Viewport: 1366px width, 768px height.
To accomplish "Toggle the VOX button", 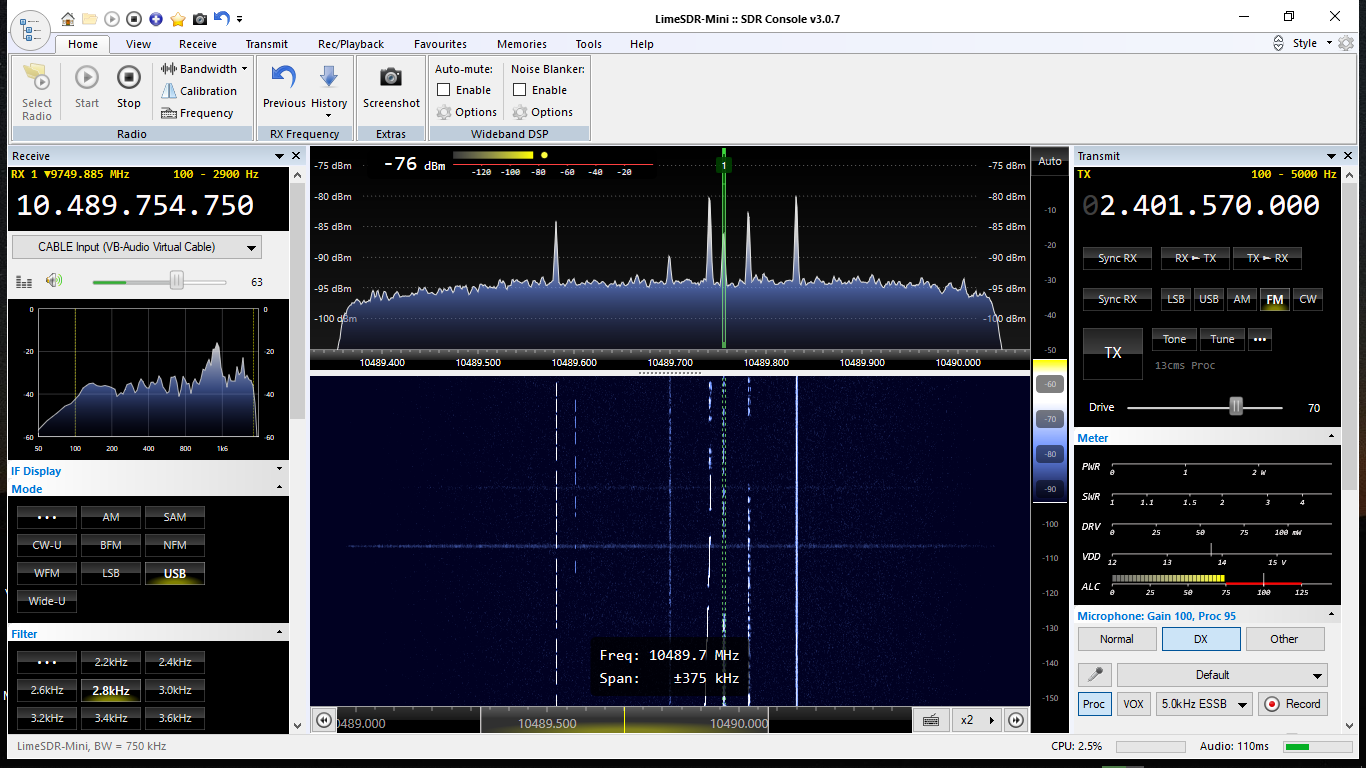I will click(x=1133, y=704).
